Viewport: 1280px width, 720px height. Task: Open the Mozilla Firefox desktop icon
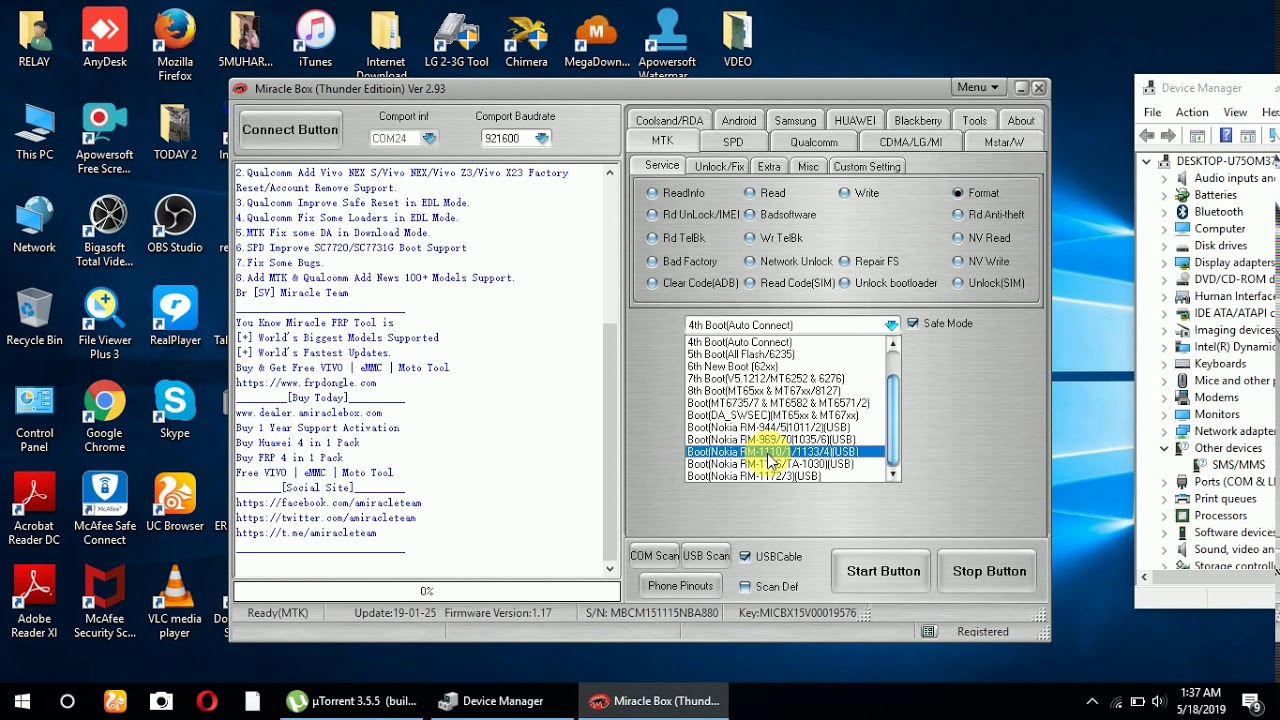[x=175, y=45]
